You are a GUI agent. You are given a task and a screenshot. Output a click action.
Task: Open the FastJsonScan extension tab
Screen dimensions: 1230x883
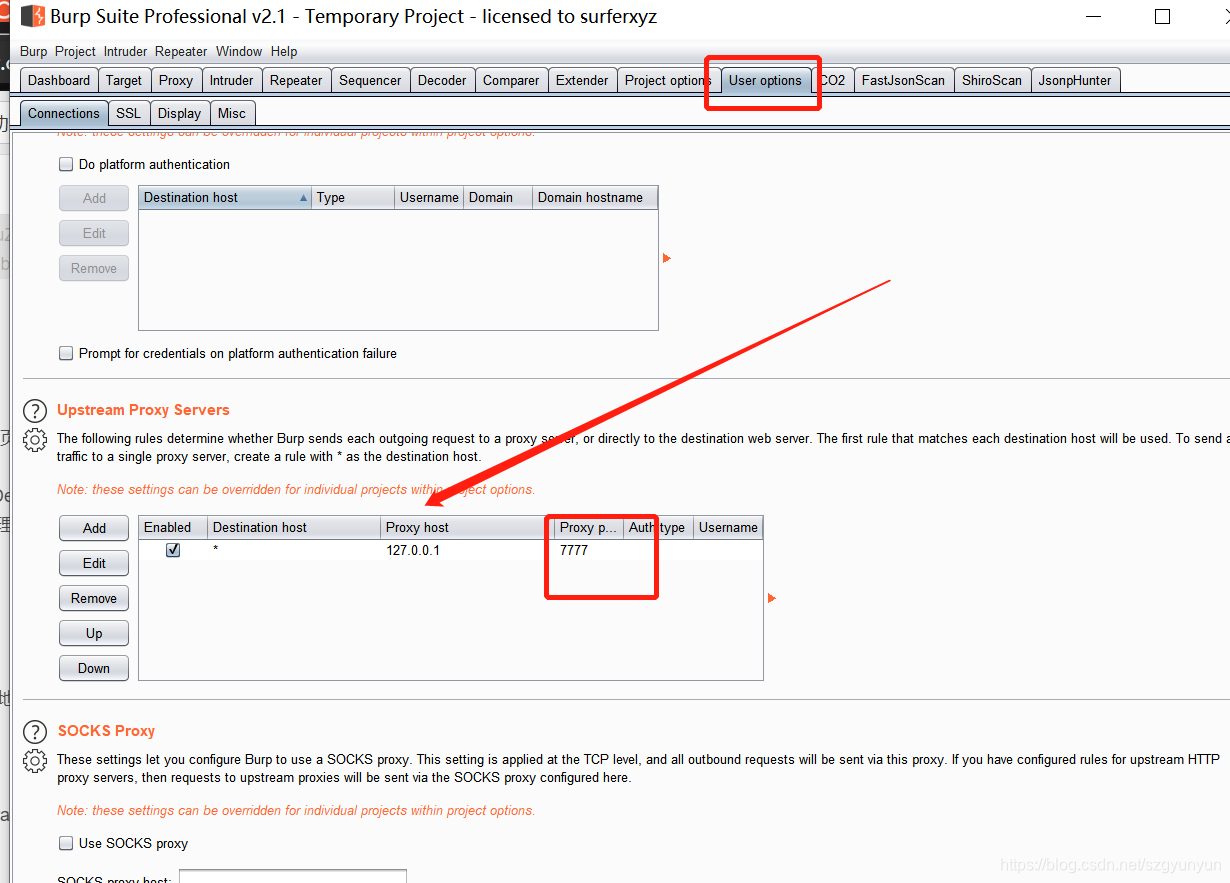[903, 80]
